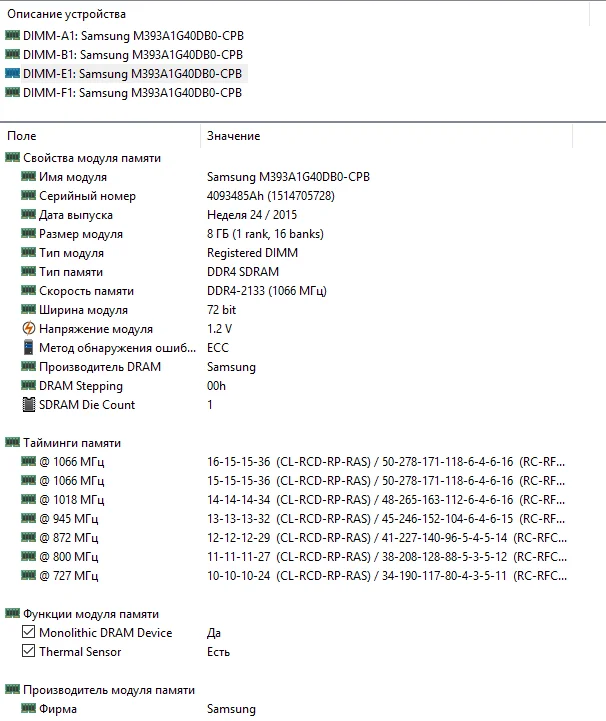Click the memory icon beside DIMM-F1
The height and width of the screenshot is (721, 606).
[x=12, y=92]
